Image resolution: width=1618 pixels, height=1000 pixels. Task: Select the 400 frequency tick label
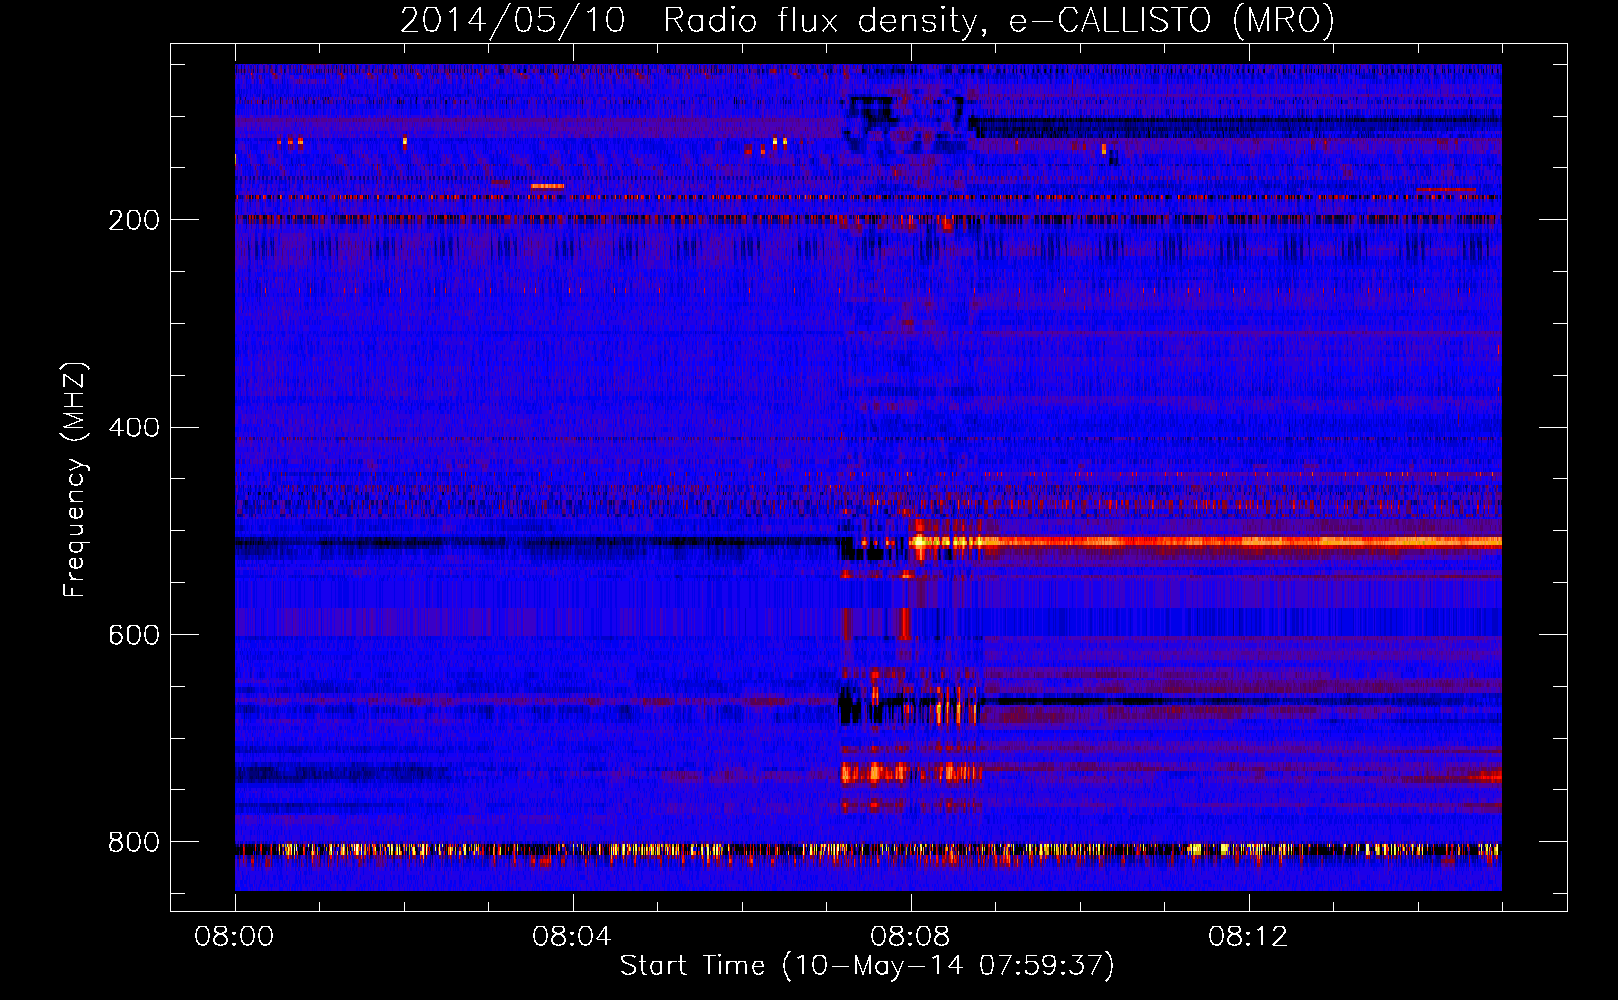[134, 428]
